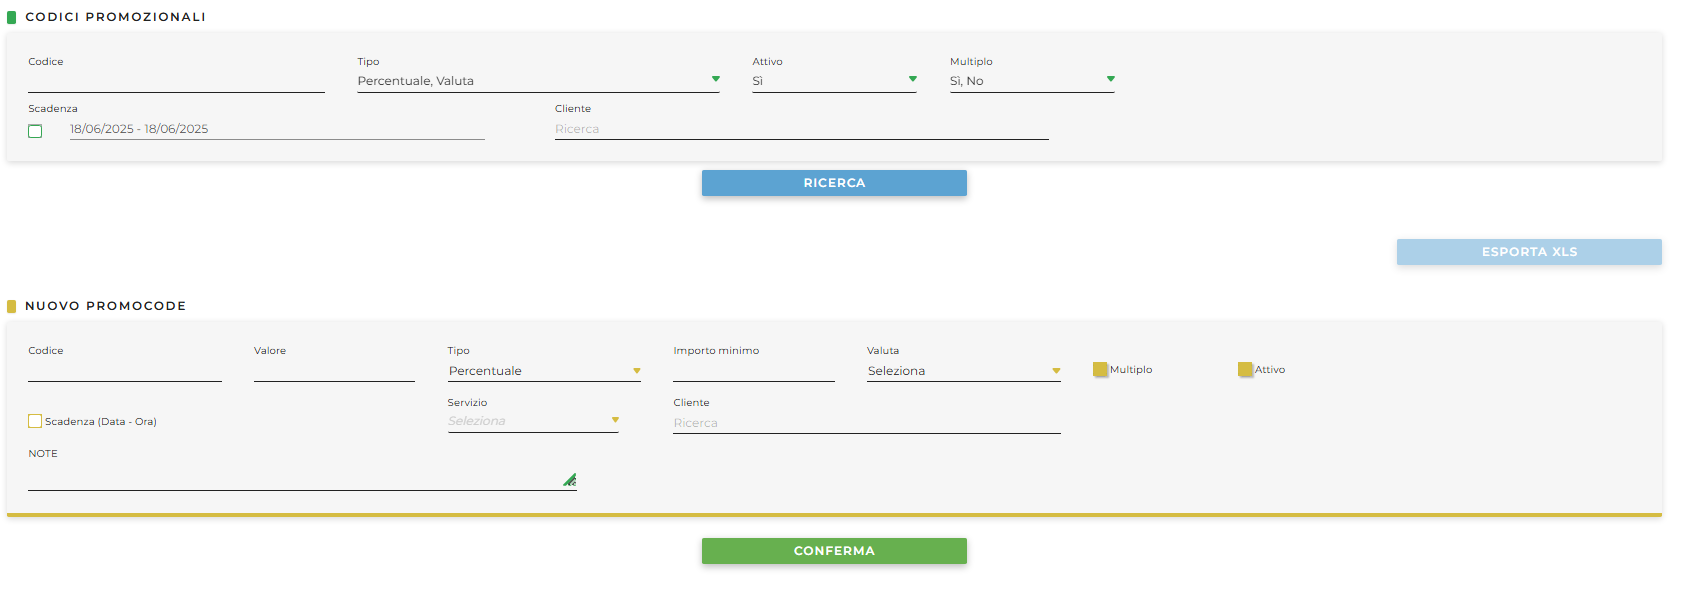This screenshot has width=1681, height=609.
Task: Expand the Valuta dropdown in new promocode
Action: pos(963,371)
